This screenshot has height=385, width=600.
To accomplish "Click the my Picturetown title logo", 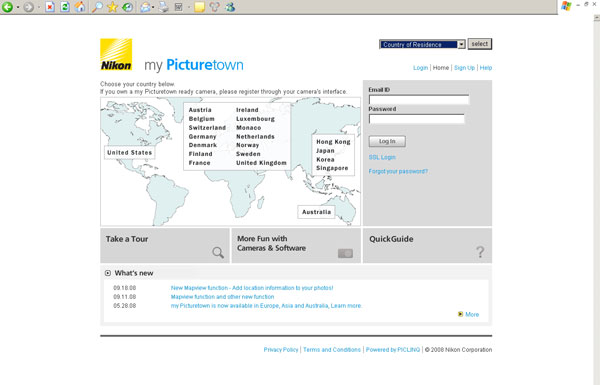I will pyautogui.click(x=194, y=65).
